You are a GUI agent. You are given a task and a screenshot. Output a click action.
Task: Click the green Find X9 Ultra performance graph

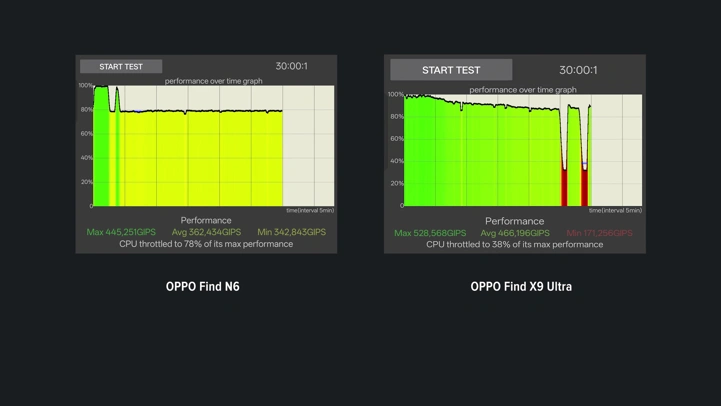pyautogui.click(x=523, y=150)
